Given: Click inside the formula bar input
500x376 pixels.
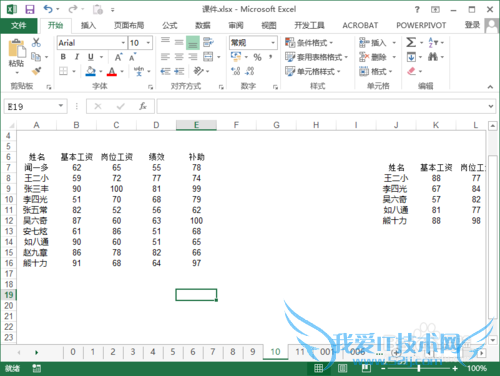Looking at the screenshot, I should [x=321, y=106].
